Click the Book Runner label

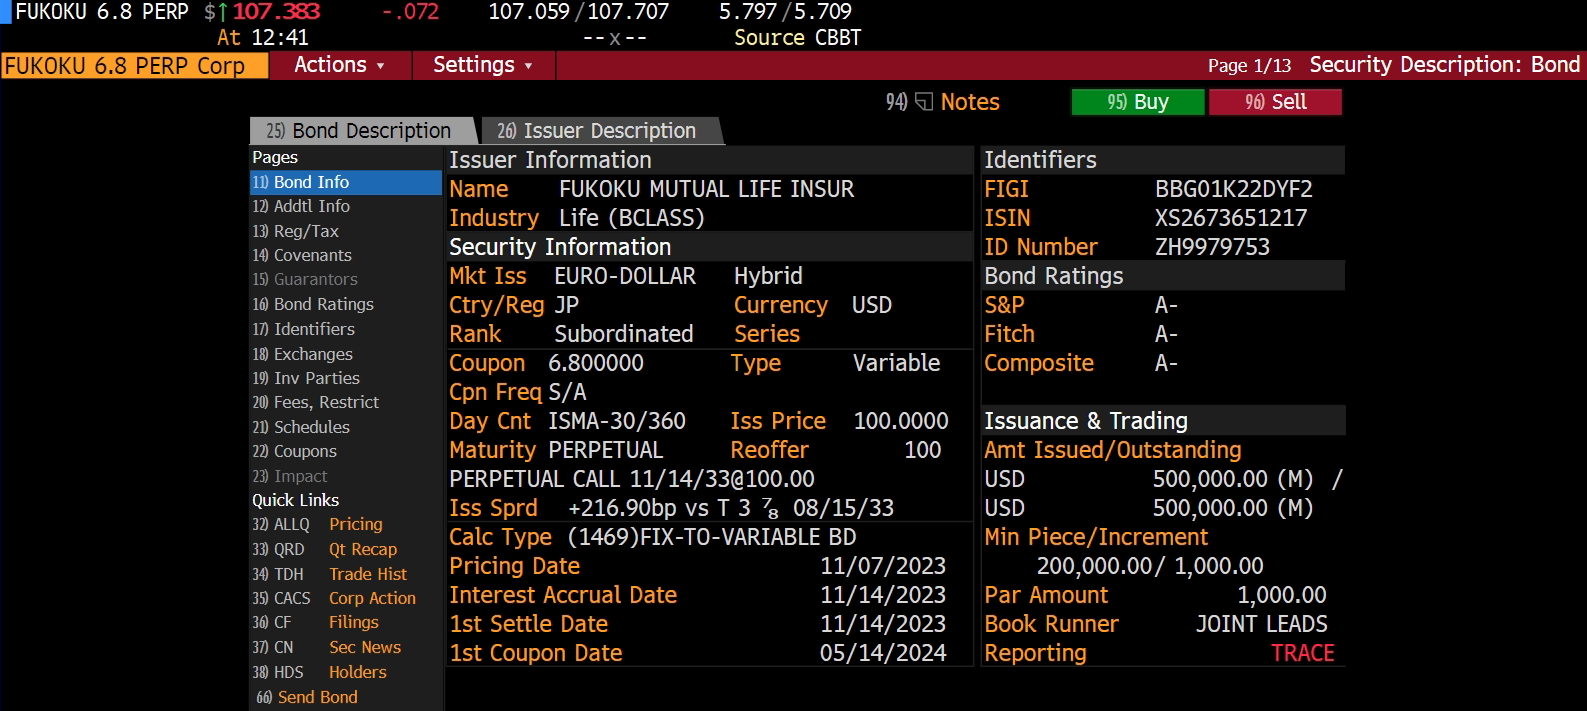(x=1052, y=624)
